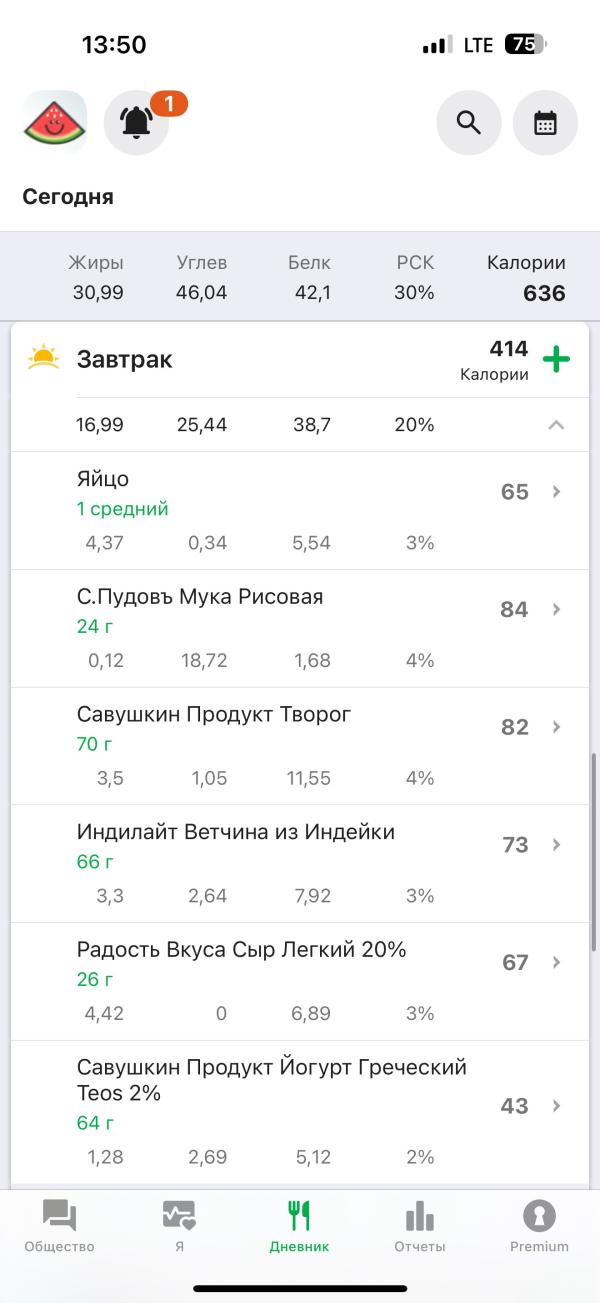
Task: Open chevron for Мука Рисовая entry
Action: point(557,609)
